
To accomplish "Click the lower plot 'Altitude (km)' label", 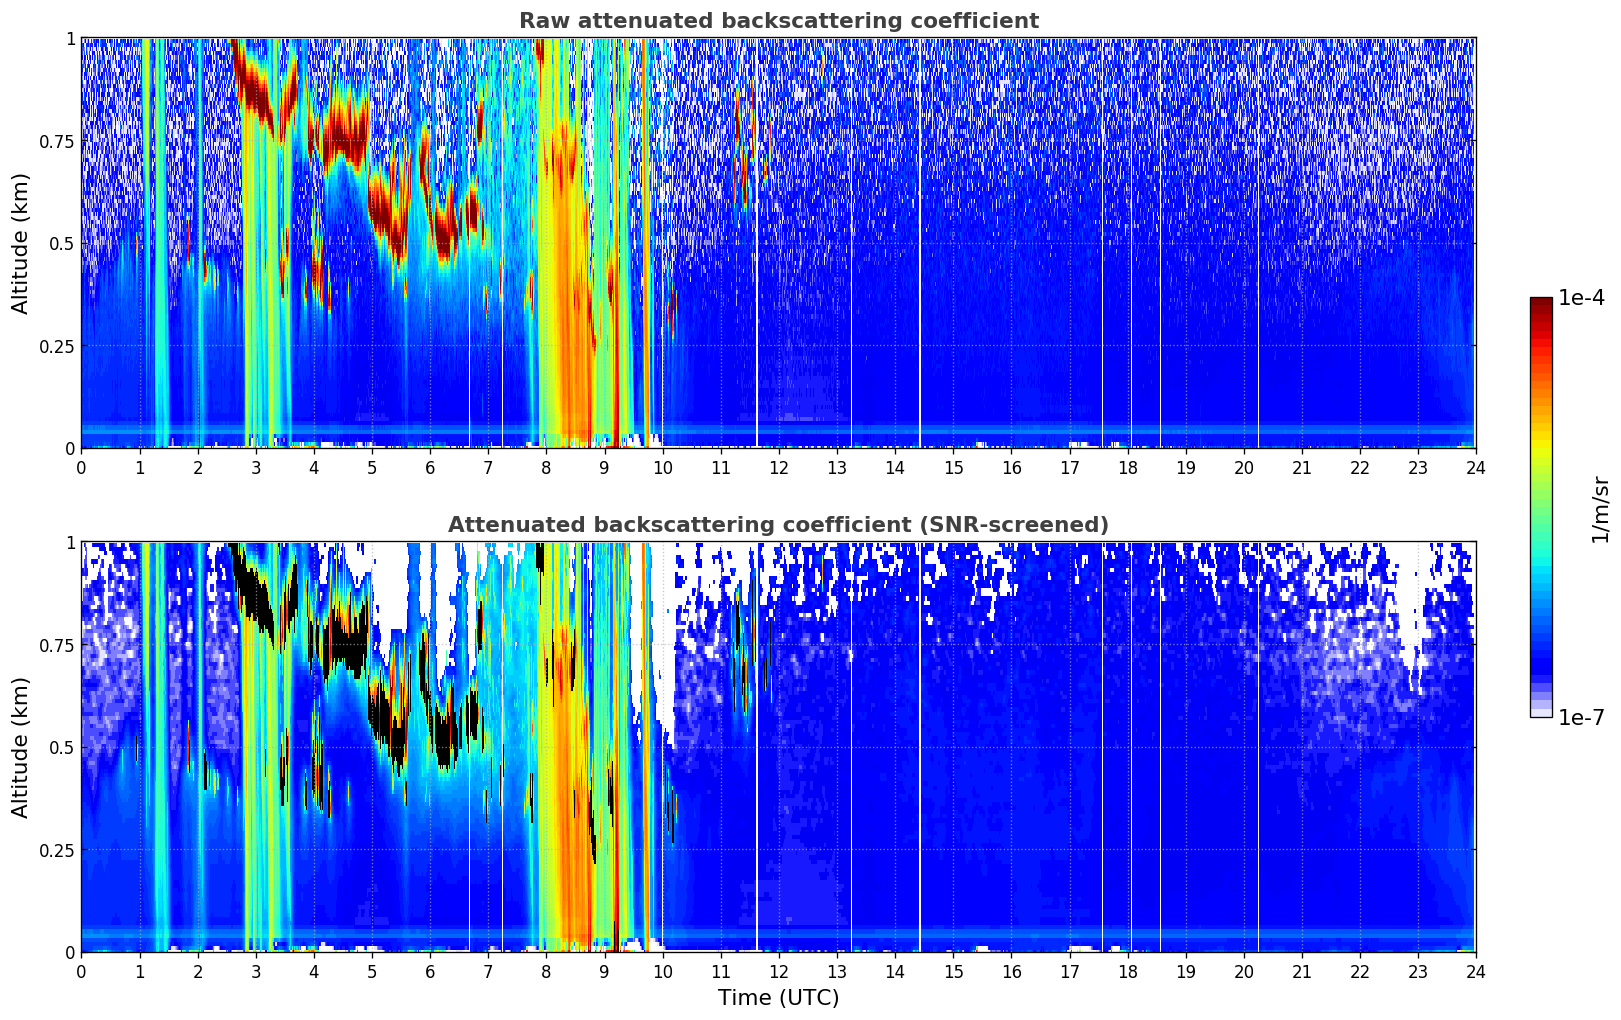I will click(x=21, y=747).
